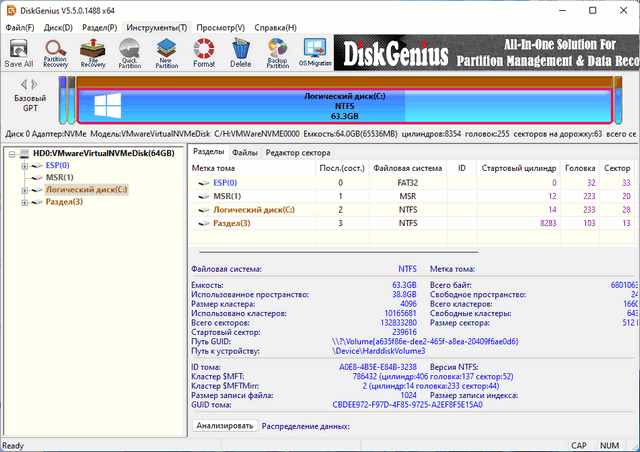Create a New Partition via toolbar
The width and height of the screenshot is (640, 452).
point(166,52)
